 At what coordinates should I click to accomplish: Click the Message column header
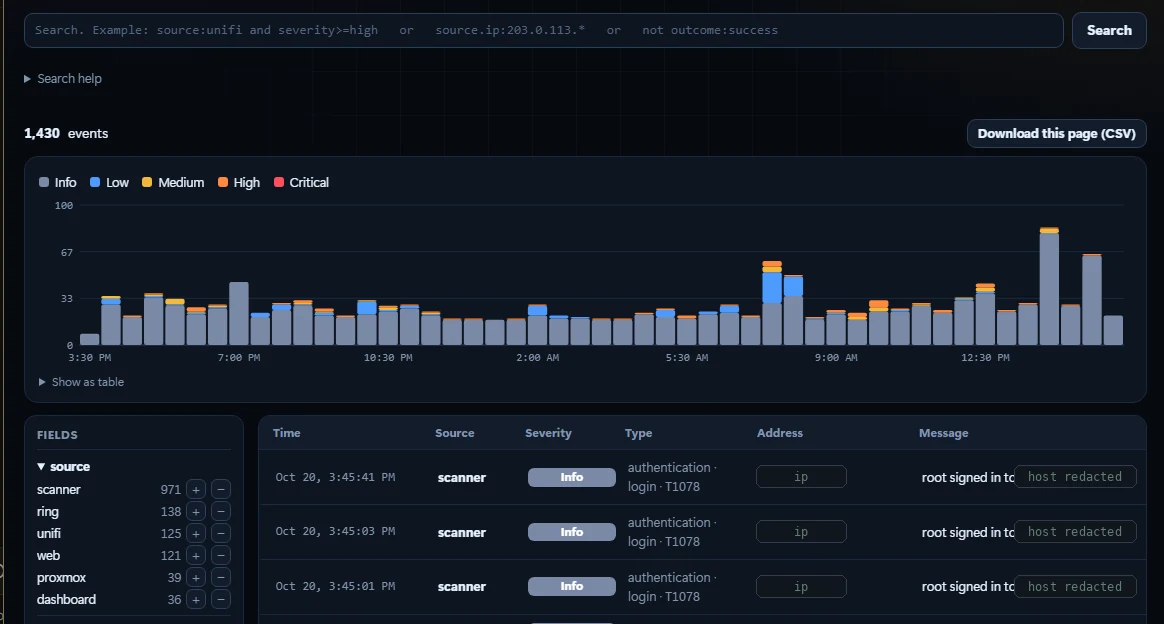(x=944, y=433)
